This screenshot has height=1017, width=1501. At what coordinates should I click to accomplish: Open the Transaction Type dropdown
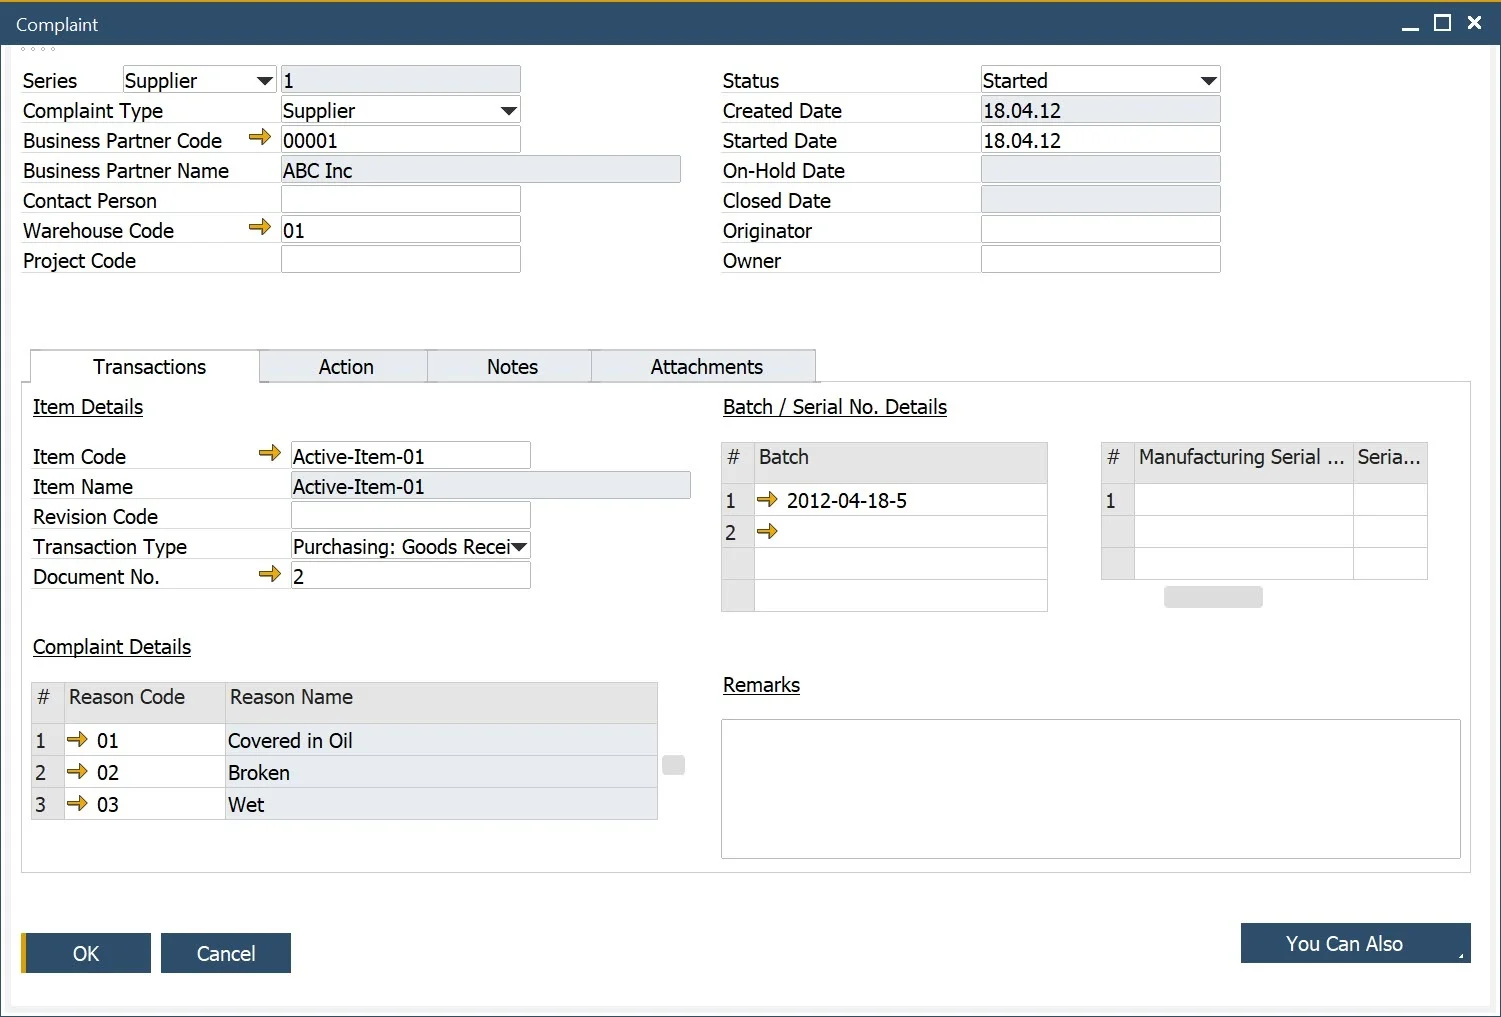(518, 547)
